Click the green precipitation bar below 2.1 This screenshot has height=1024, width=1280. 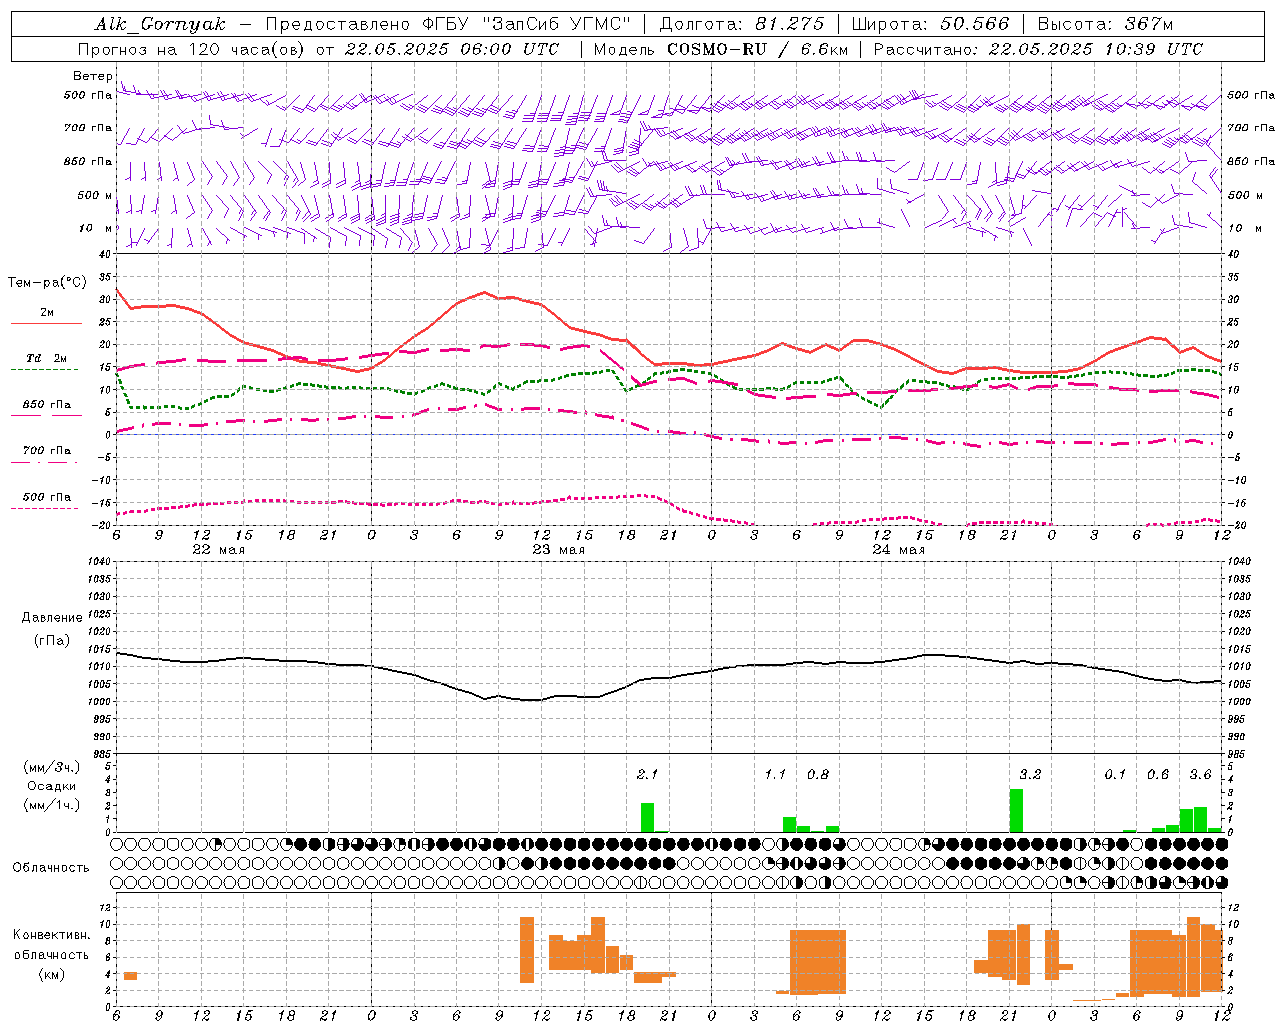pos(647,818)
